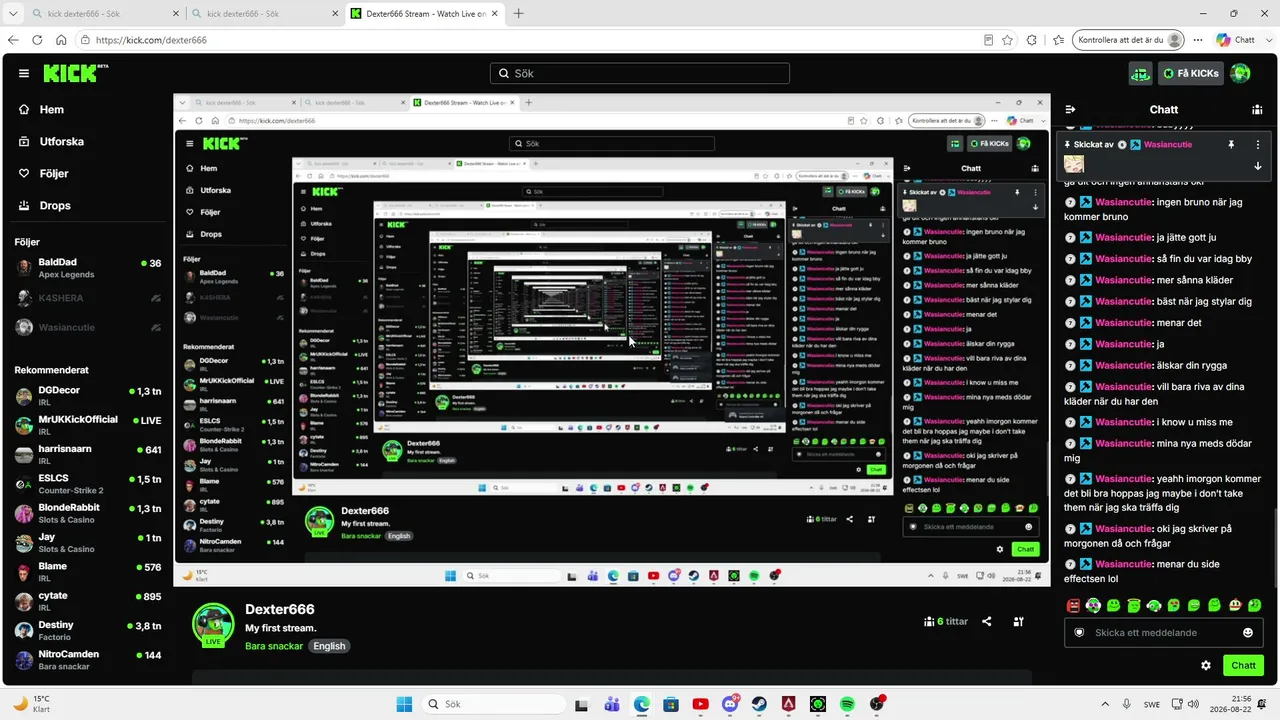Click harrisnaarn in recommended list
1280x720 pixels.
tap(89, 455)
